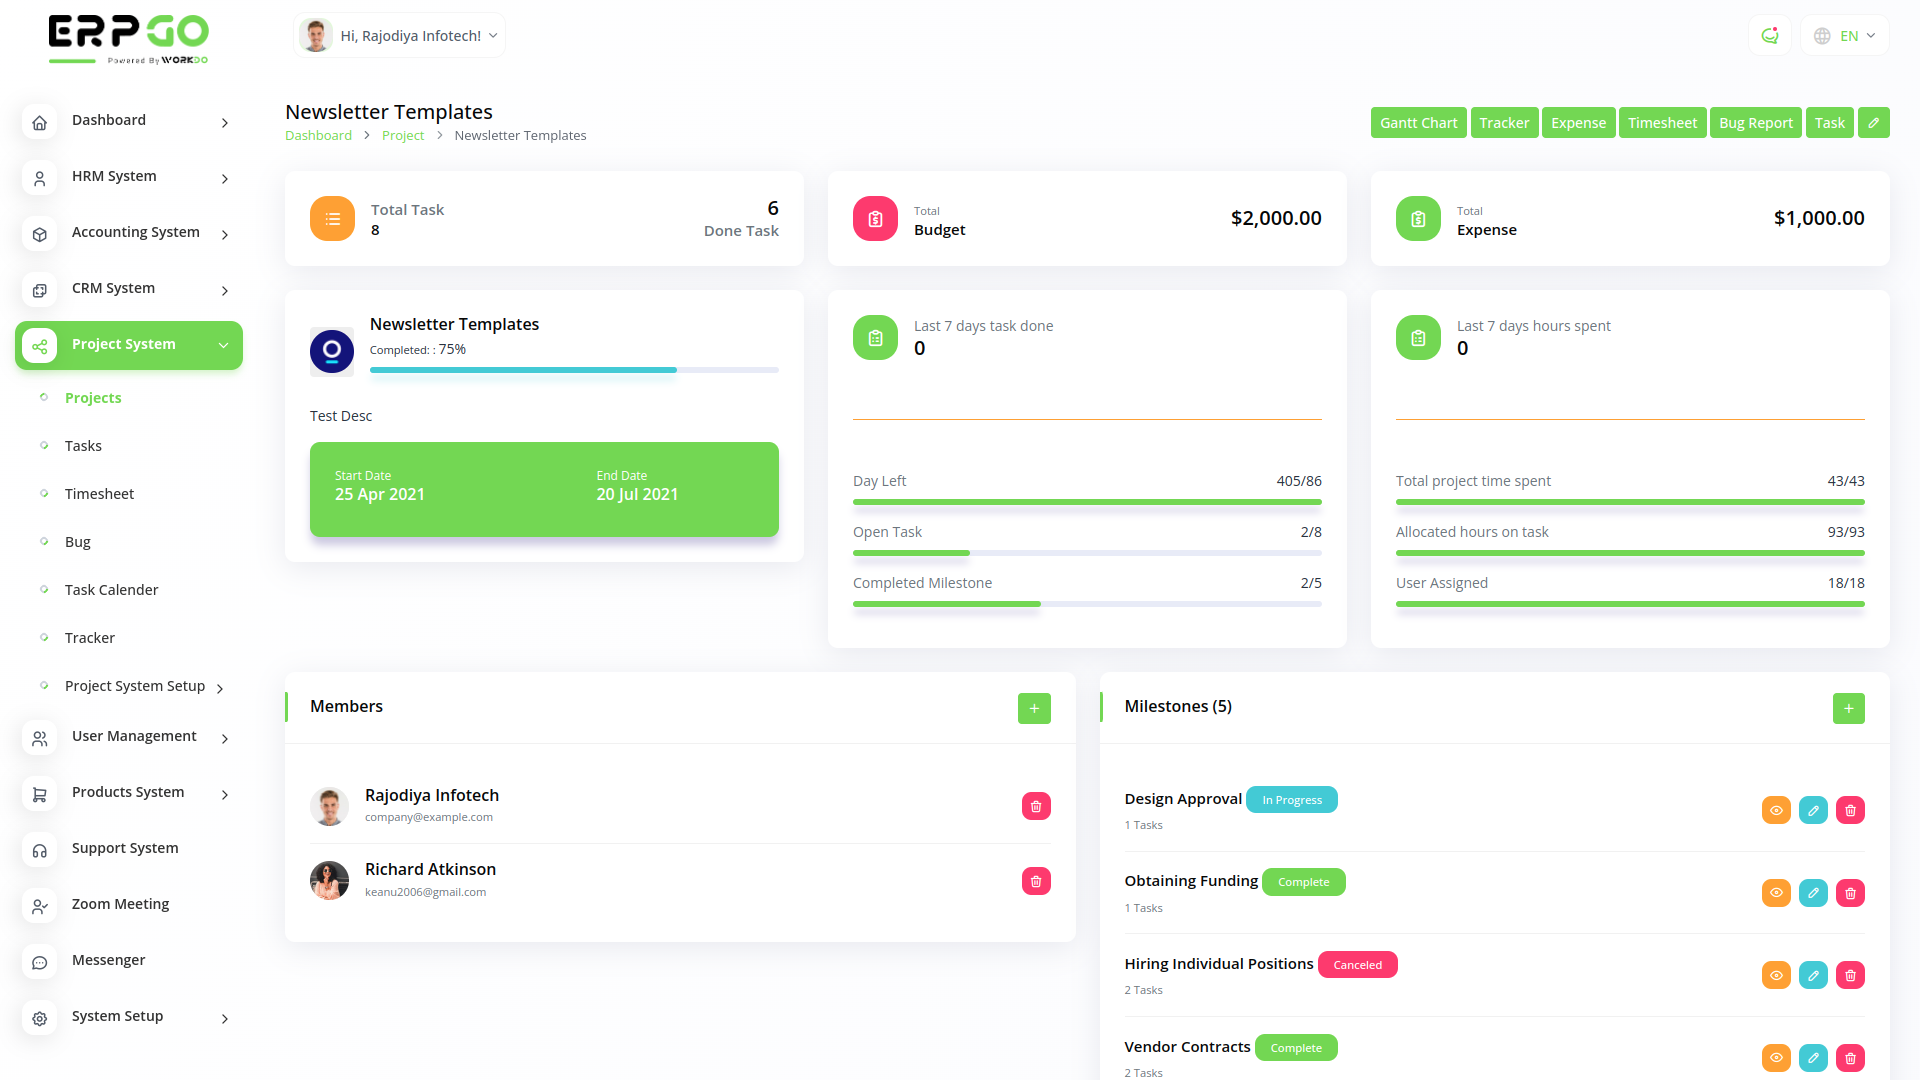1920x1080 pixels.
Task: Go to Project breadcrumb link
Action: (x=403, y=135)
